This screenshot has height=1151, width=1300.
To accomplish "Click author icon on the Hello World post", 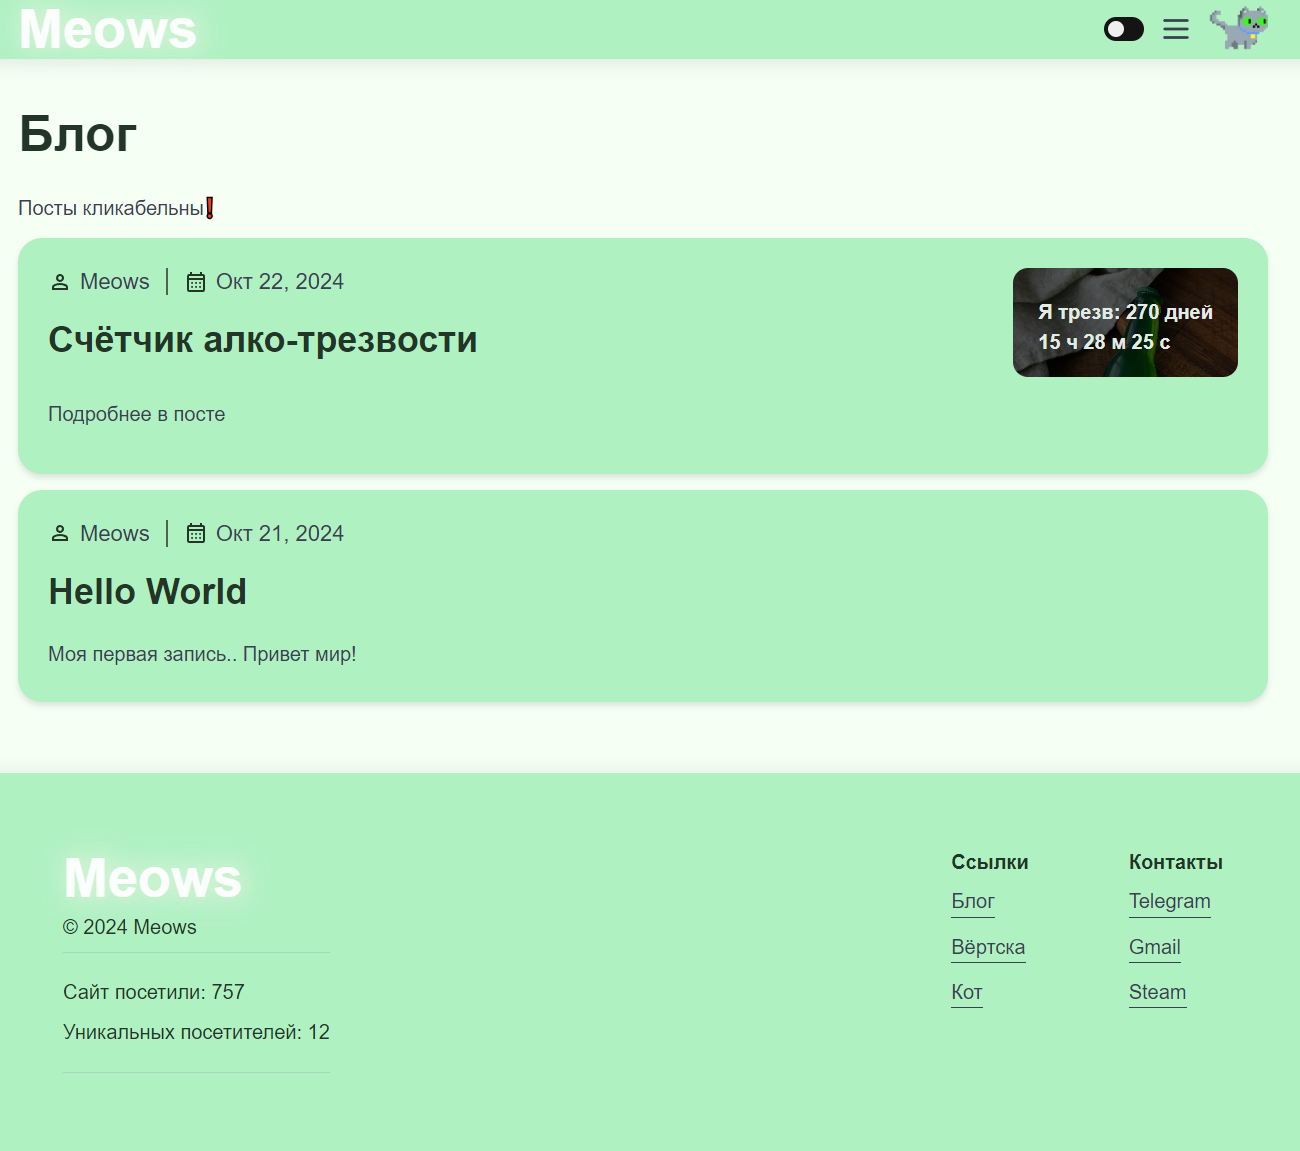I will (60, 534).
